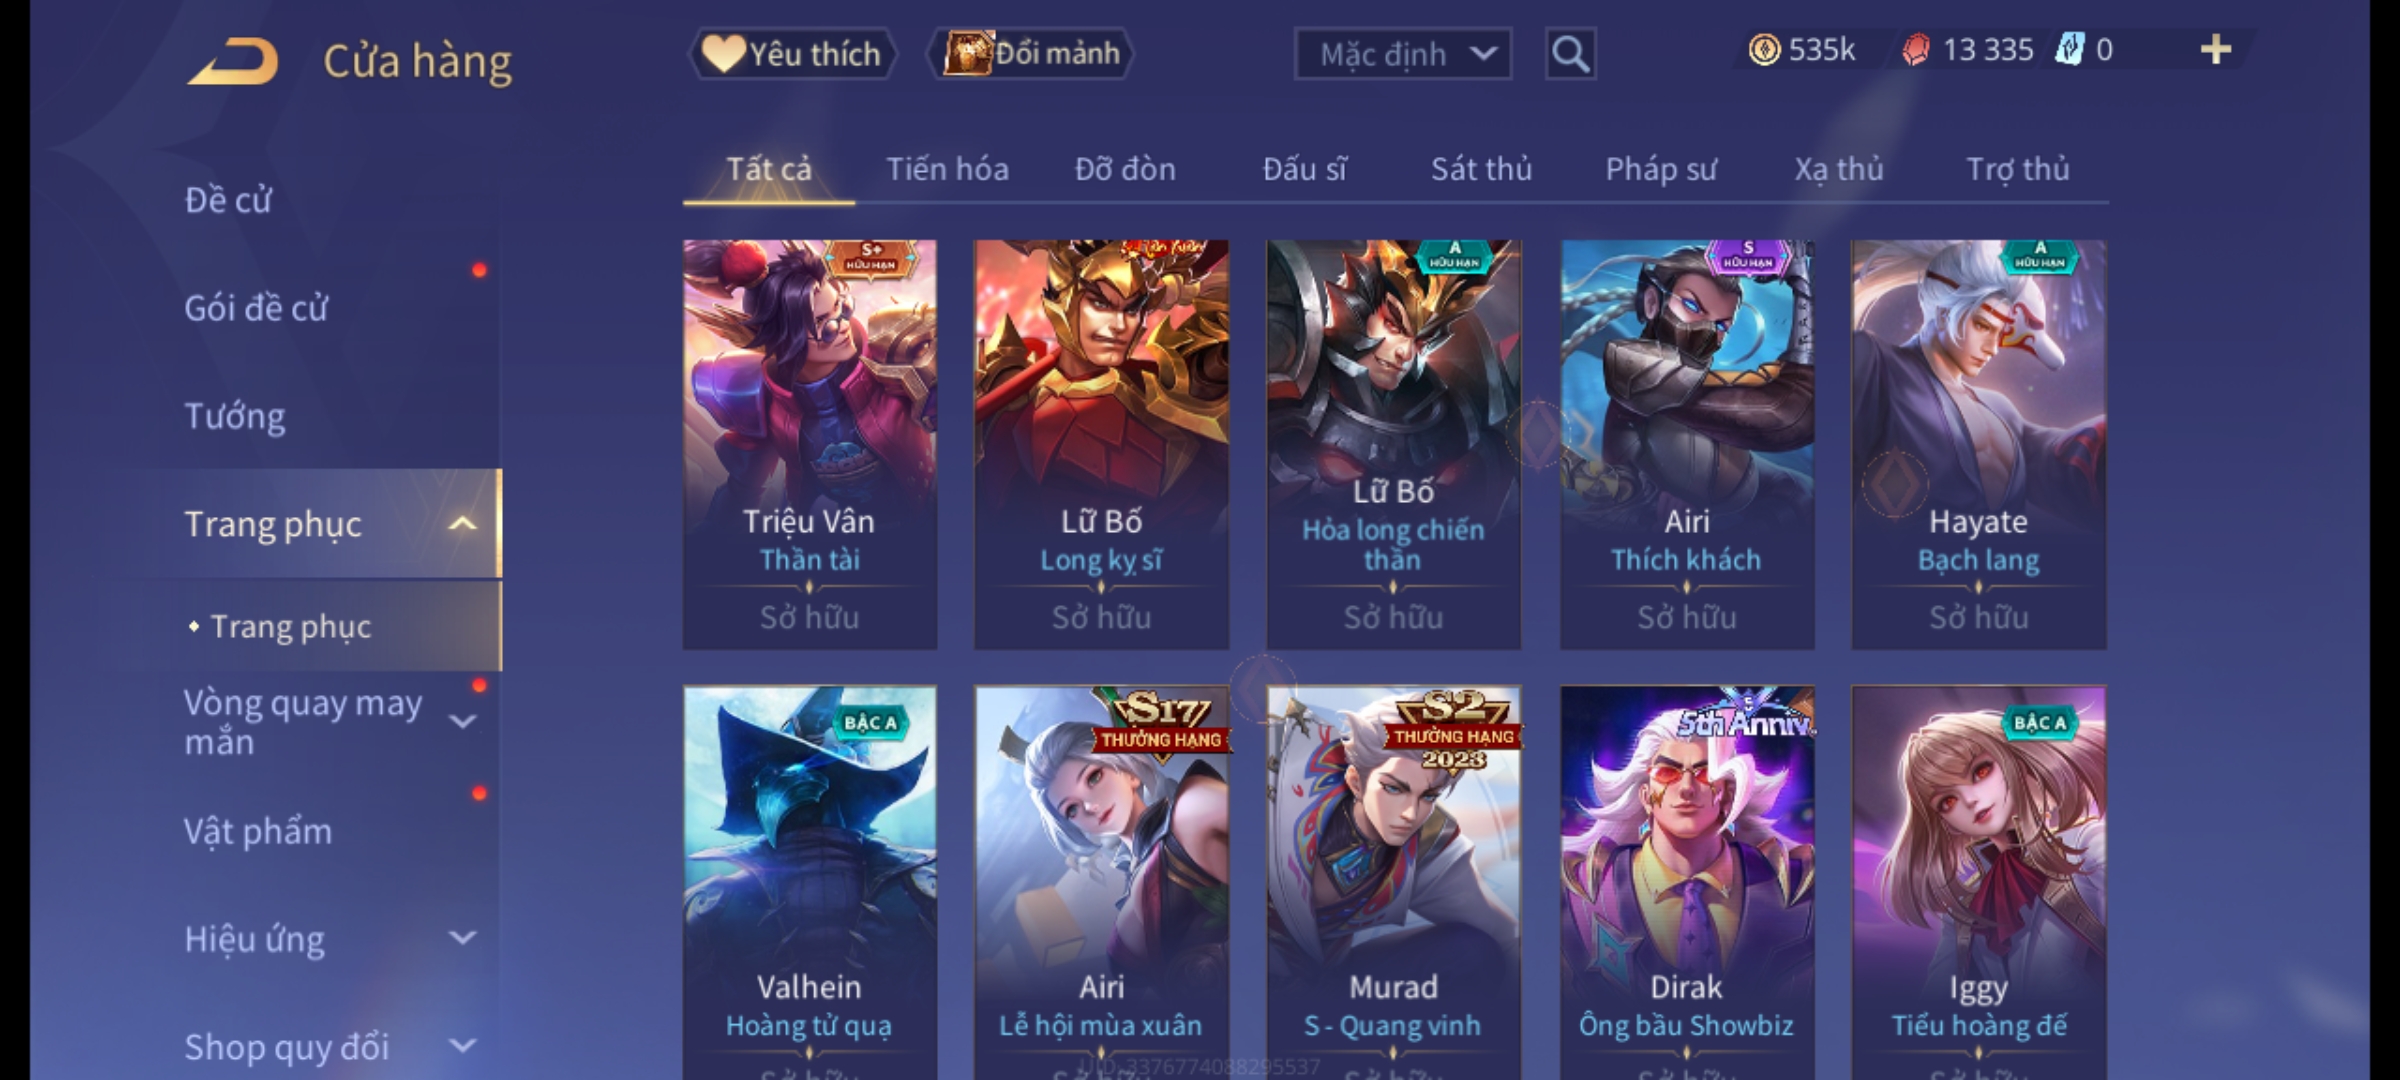Open the Mặc định sort dropdown
The width and height of the screenshot is (2400, 1080).
click(x=1402, y=54)
